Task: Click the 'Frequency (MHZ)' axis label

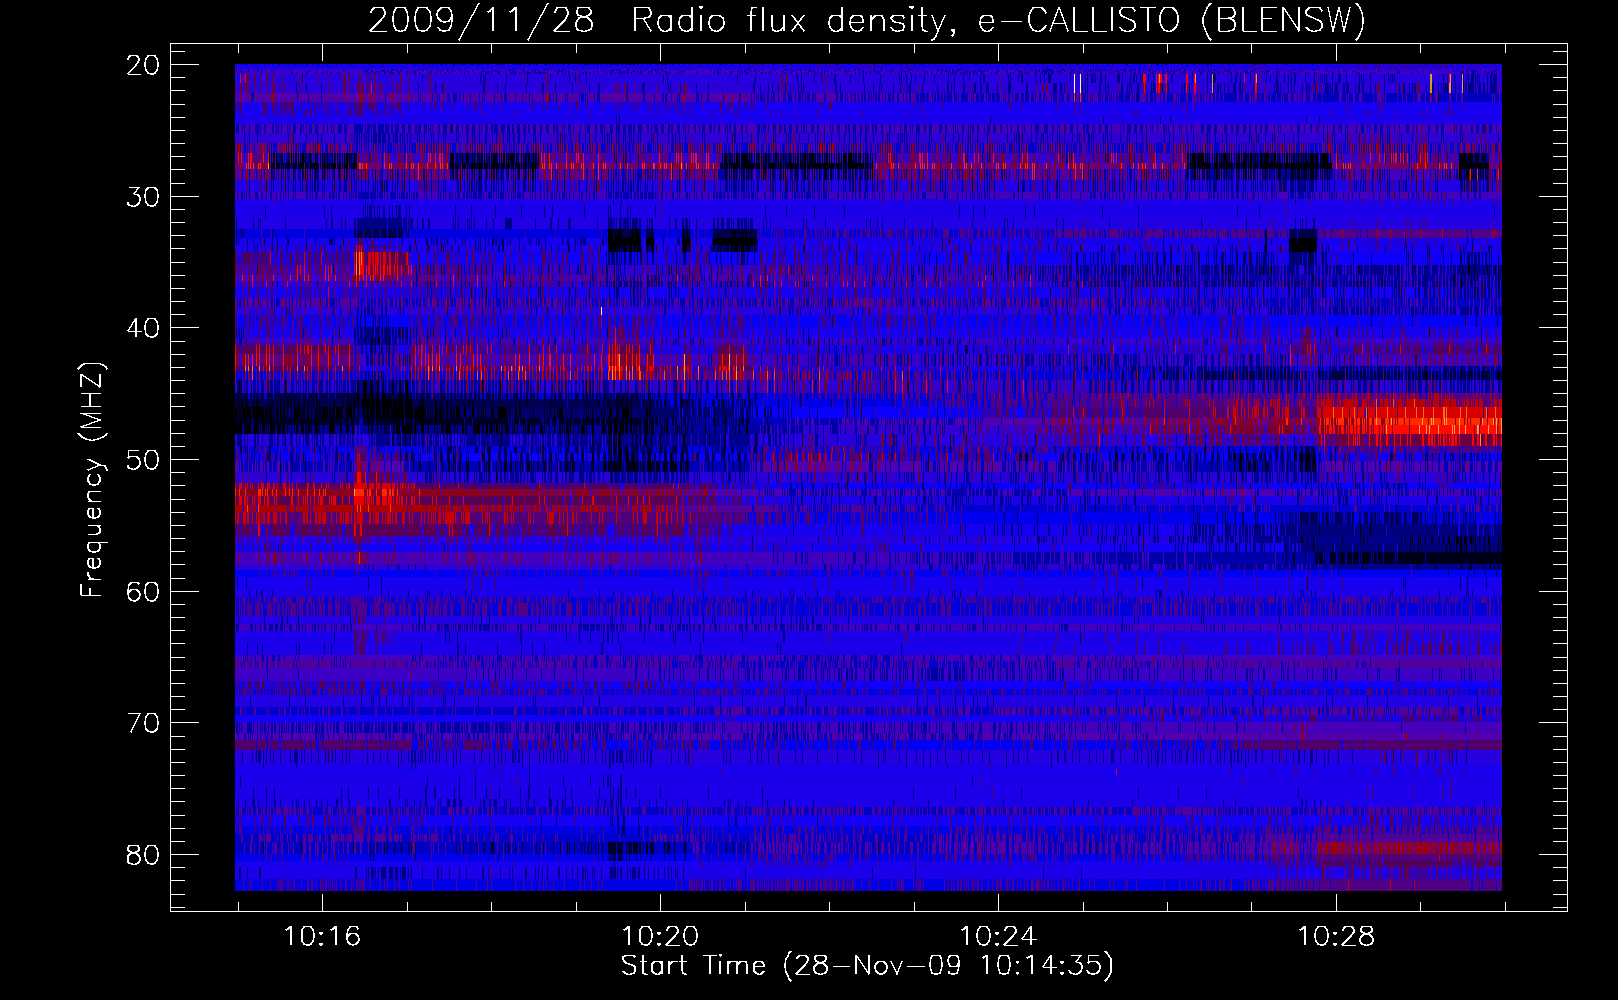Action: [x=92, y=479]
